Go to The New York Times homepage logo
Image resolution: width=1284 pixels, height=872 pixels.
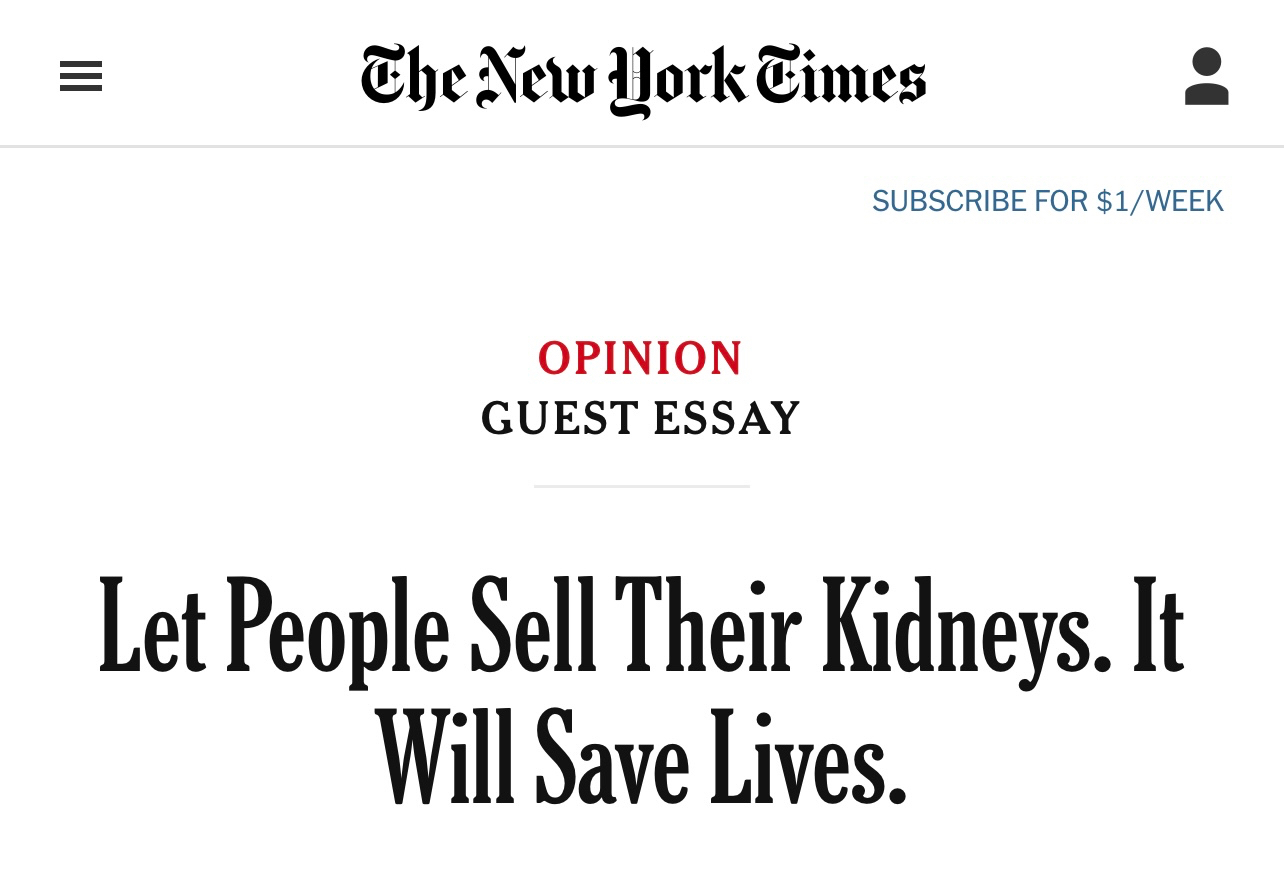[x=643, y=78]
